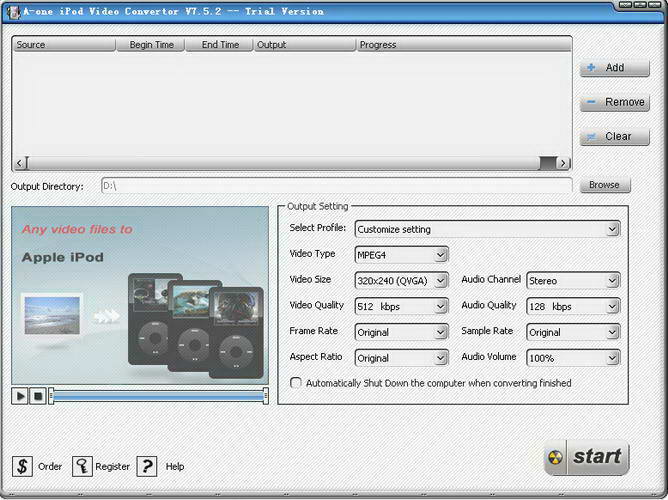This screenshot has height=500, width=668.
Task: Minimize the converter window
Action: (625, 5)
